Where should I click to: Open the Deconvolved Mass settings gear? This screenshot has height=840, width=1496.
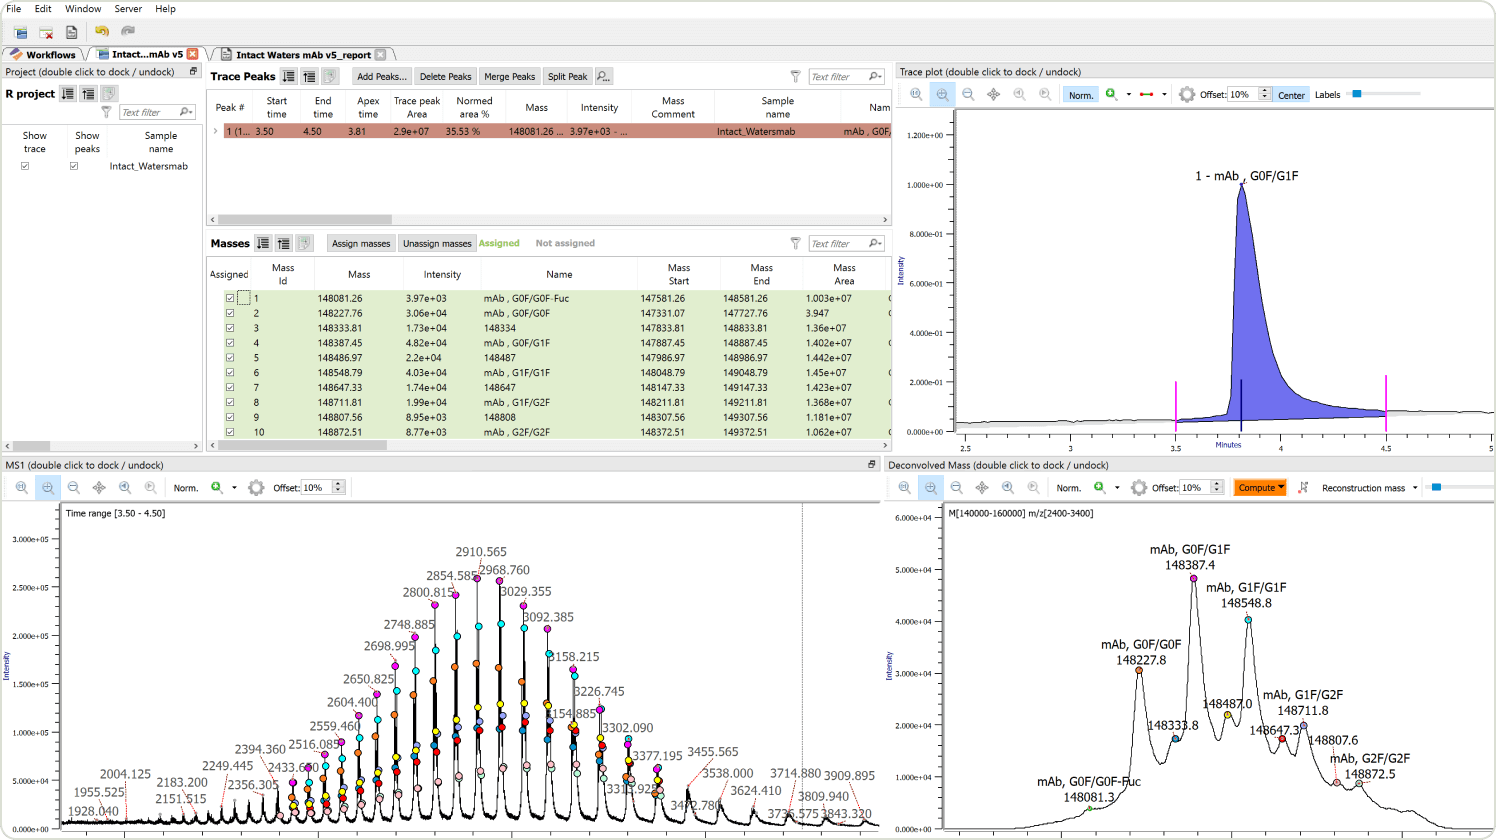coord(1139,487)
